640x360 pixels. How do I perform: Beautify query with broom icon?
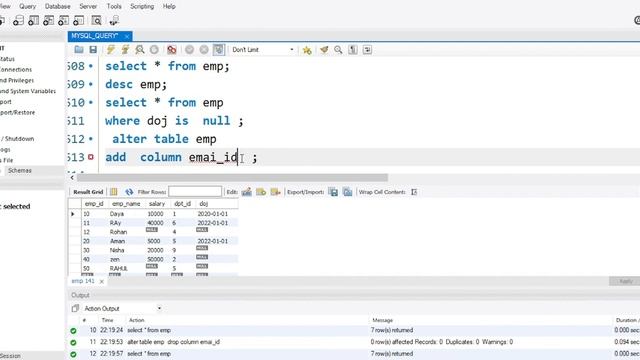point(324,50)
